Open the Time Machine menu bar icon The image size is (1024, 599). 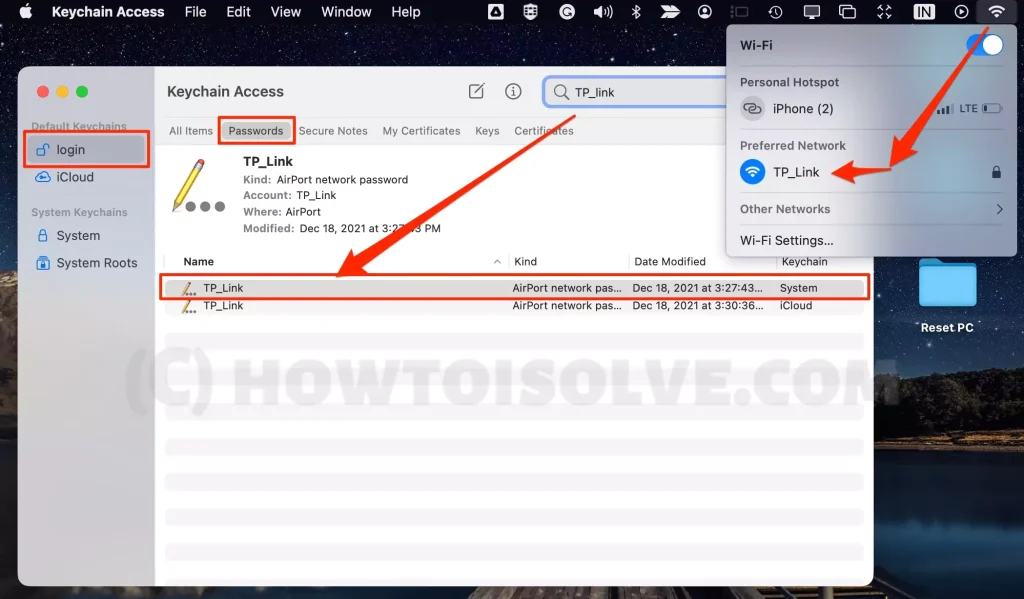(x=775, y=12)
